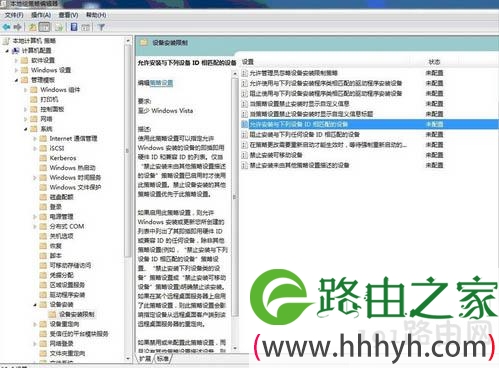Expand the Internet 通信管理 folder node

(x=35, y=139)
